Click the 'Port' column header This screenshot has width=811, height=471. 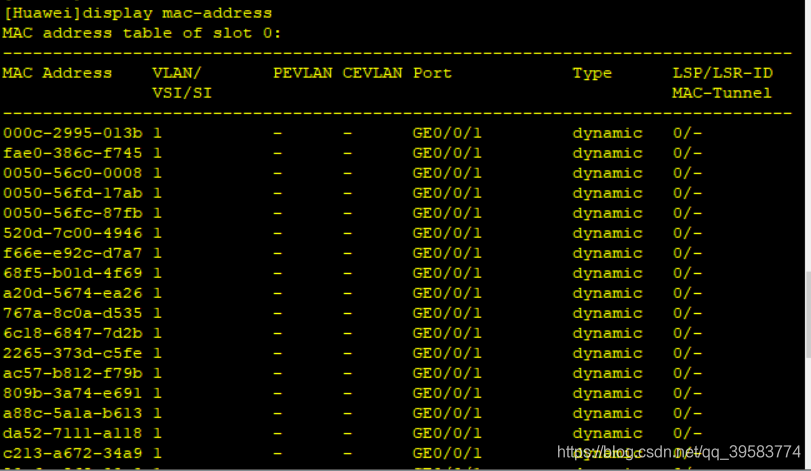point(432,73)
